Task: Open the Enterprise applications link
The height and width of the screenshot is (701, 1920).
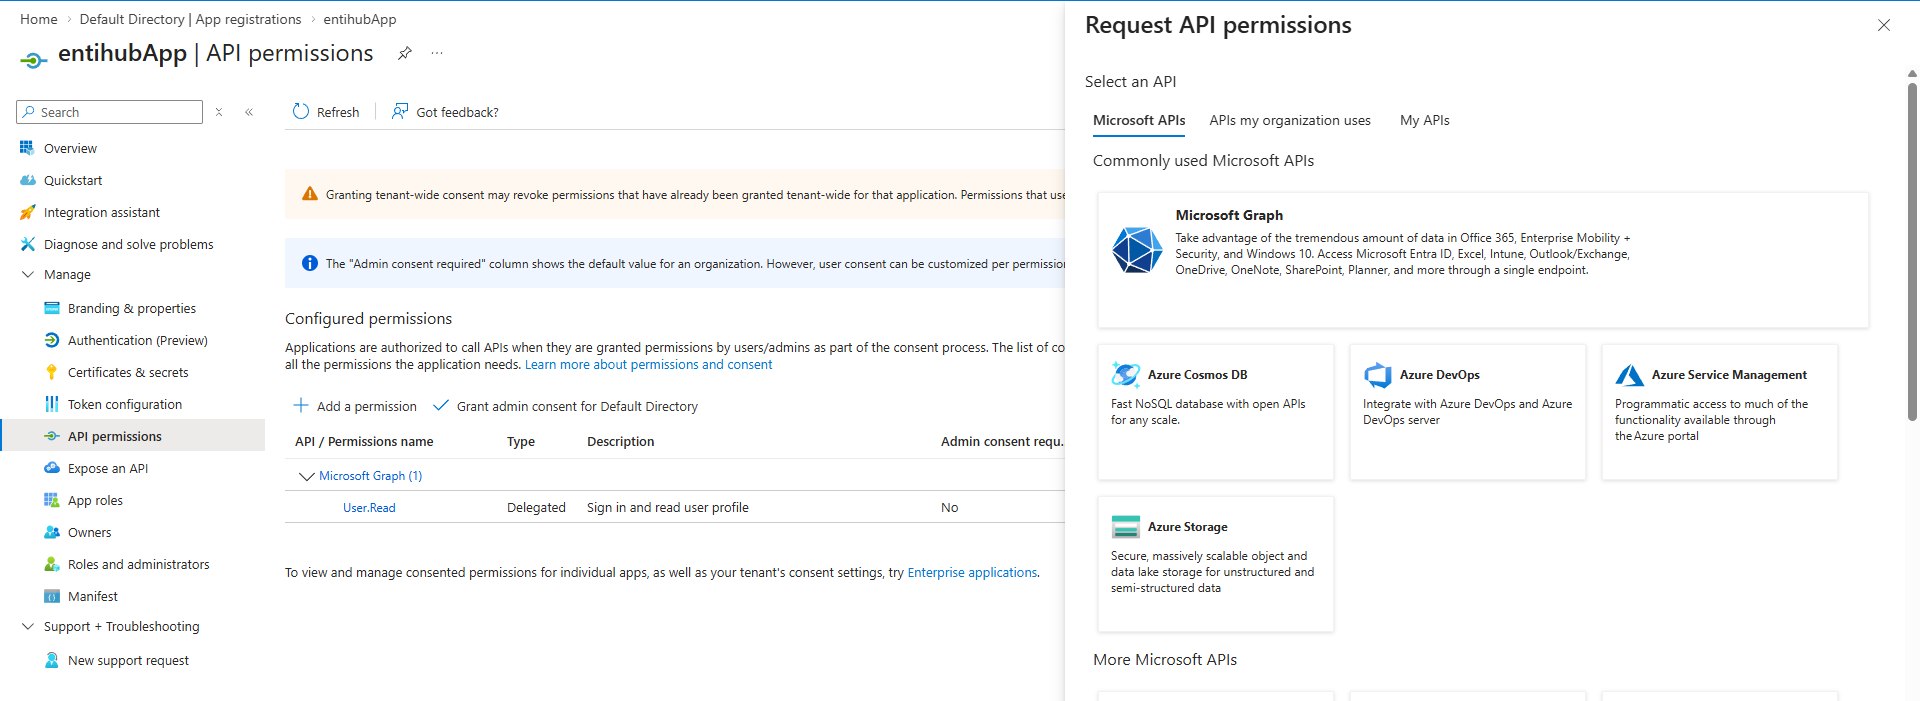Action: [972, 573]
